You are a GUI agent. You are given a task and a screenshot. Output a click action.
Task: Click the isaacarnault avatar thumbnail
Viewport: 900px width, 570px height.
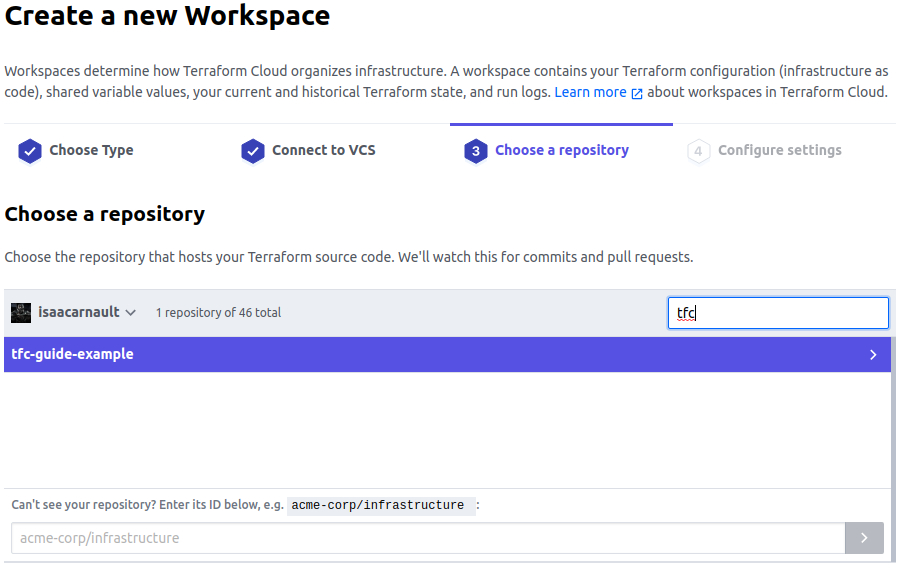coord(21,313)
